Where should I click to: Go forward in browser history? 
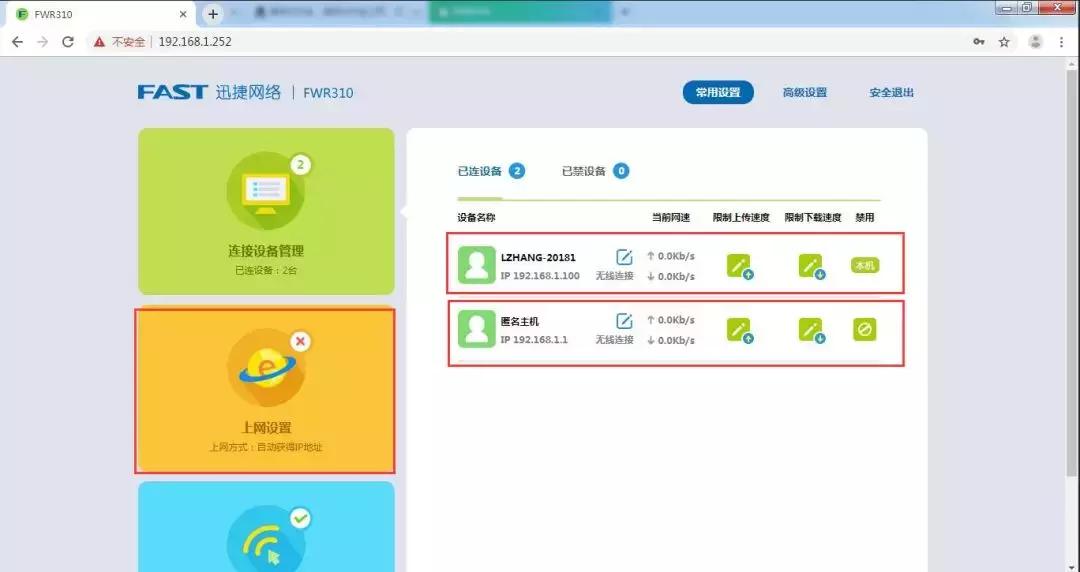tap(43, 42)
